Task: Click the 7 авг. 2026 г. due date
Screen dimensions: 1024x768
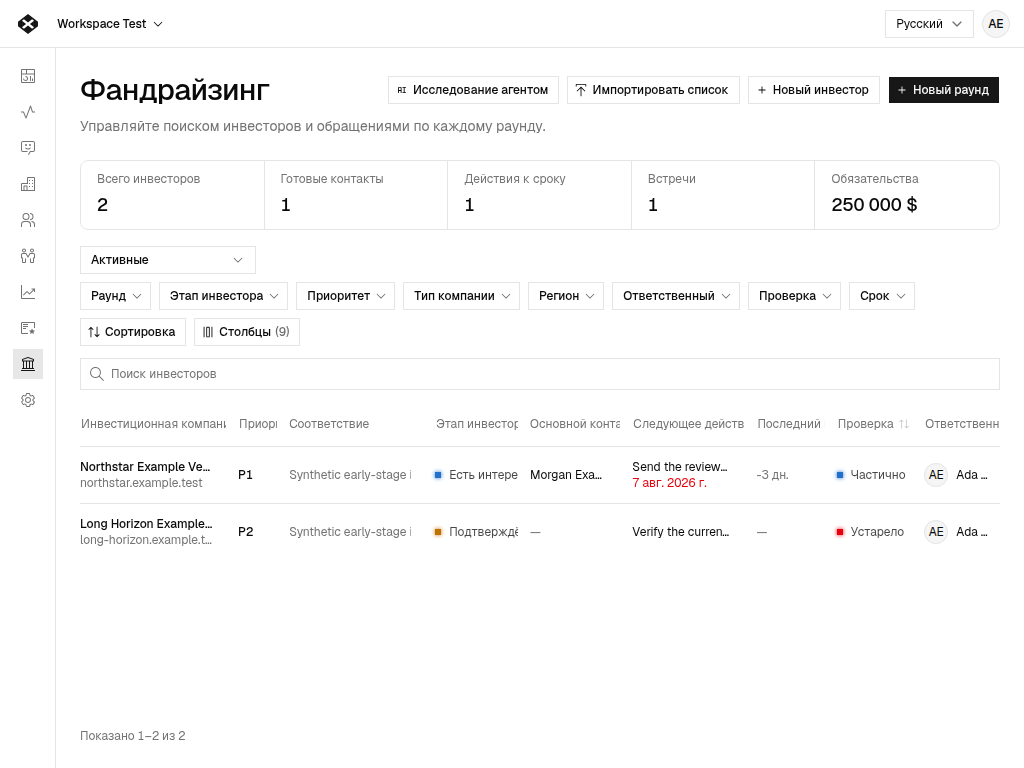Action: click(669, 483)
